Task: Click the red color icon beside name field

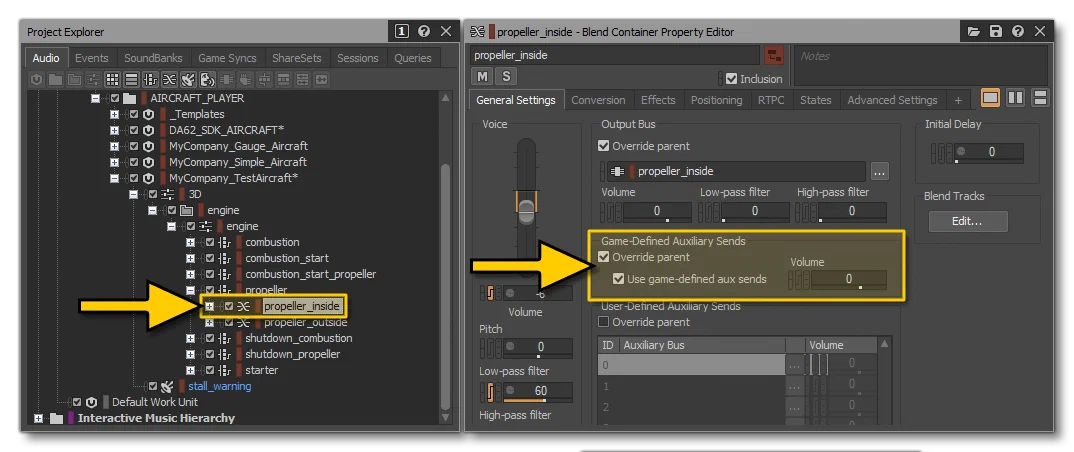Action: (x=774, y=55)
